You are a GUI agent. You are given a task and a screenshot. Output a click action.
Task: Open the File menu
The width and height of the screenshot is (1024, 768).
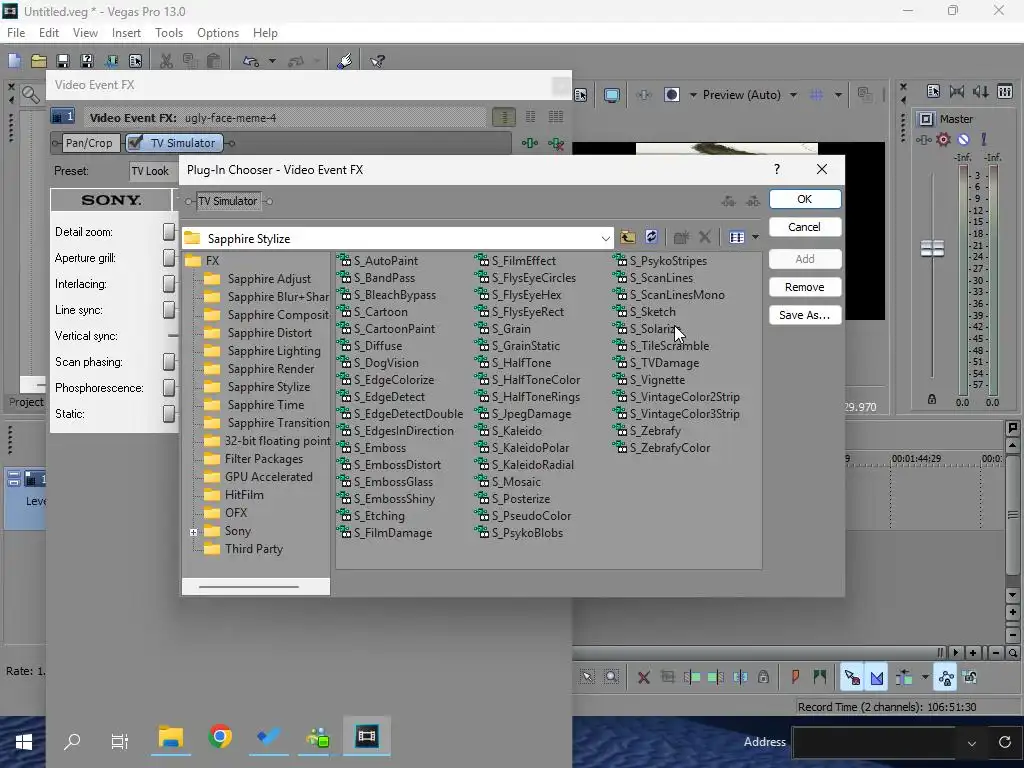(x=16, y=33)
